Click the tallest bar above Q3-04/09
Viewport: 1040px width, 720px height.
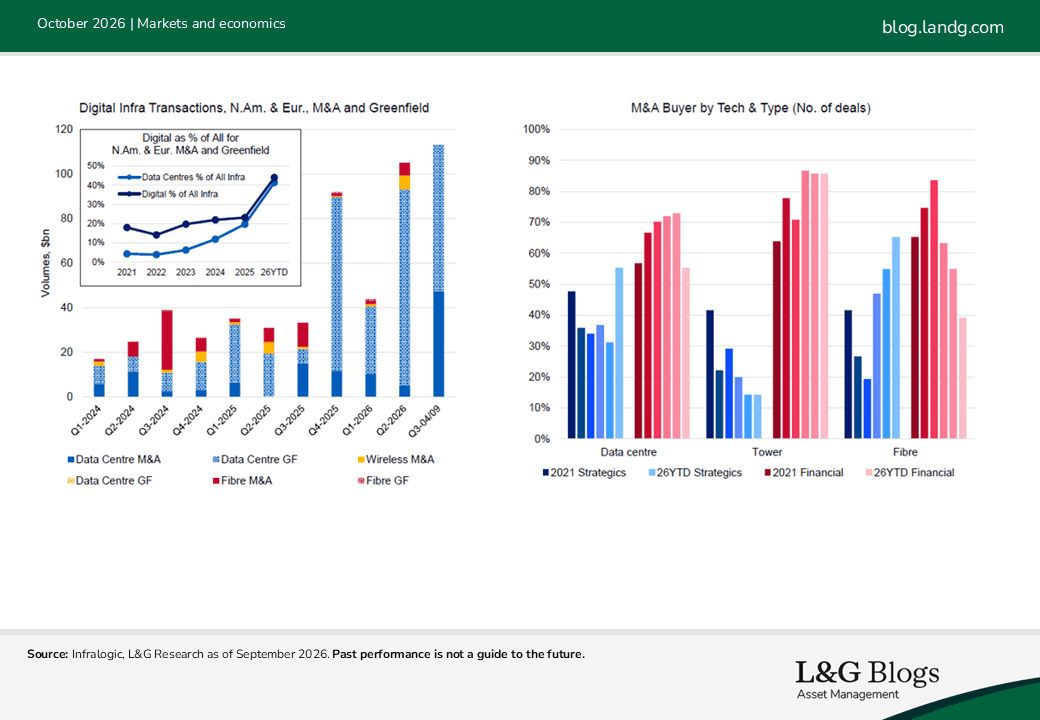(438, 270)
